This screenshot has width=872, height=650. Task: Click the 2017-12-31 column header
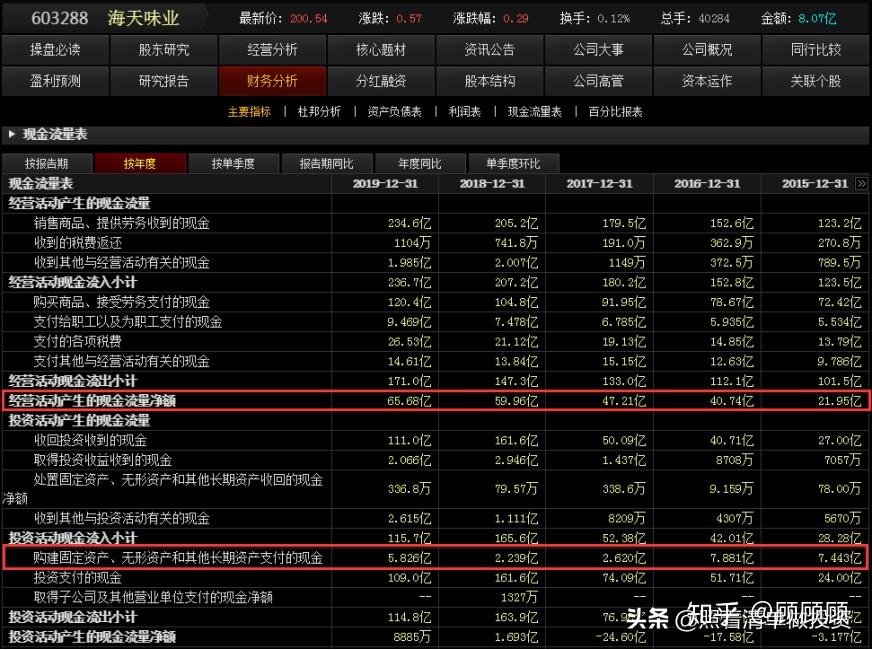tap(600, 183)
